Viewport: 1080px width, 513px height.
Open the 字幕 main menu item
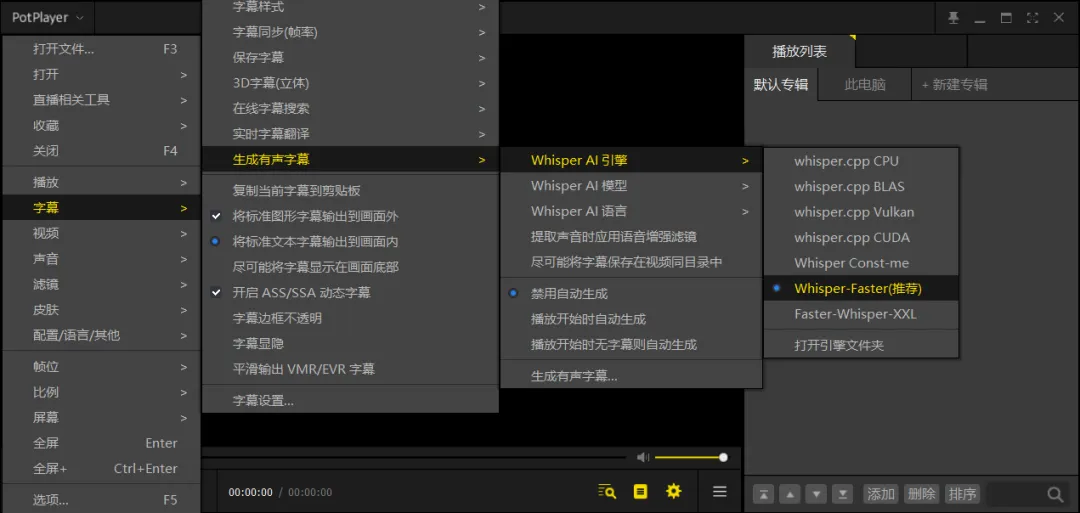101,208
